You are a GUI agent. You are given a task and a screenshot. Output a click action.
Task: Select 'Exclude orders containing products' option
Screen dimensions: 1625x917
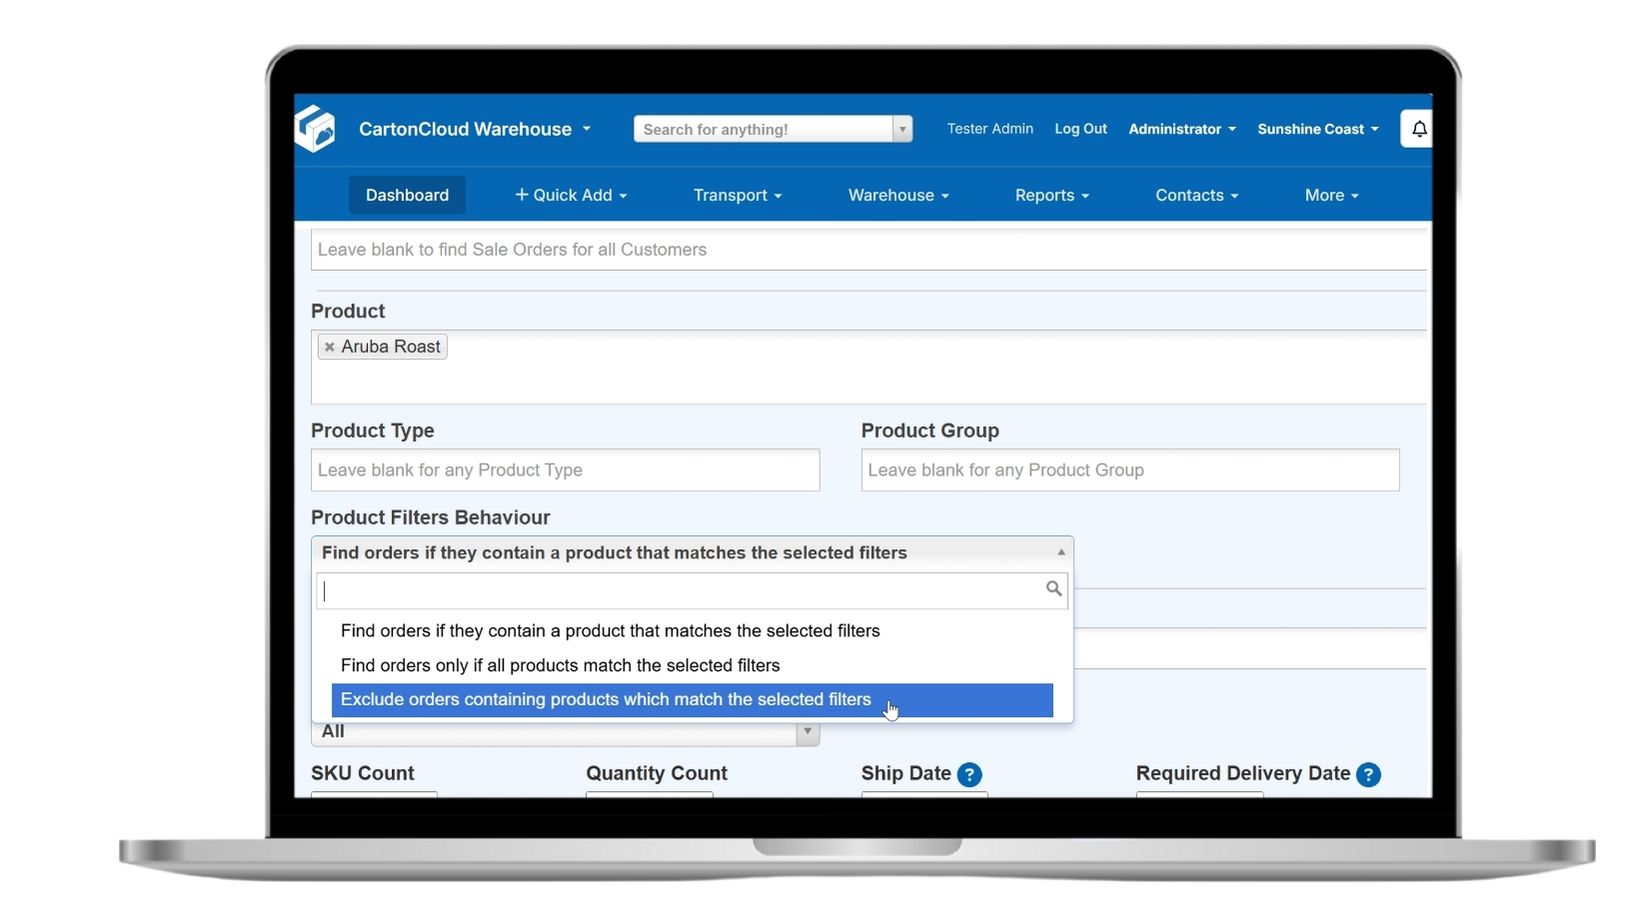pos(692,700)
